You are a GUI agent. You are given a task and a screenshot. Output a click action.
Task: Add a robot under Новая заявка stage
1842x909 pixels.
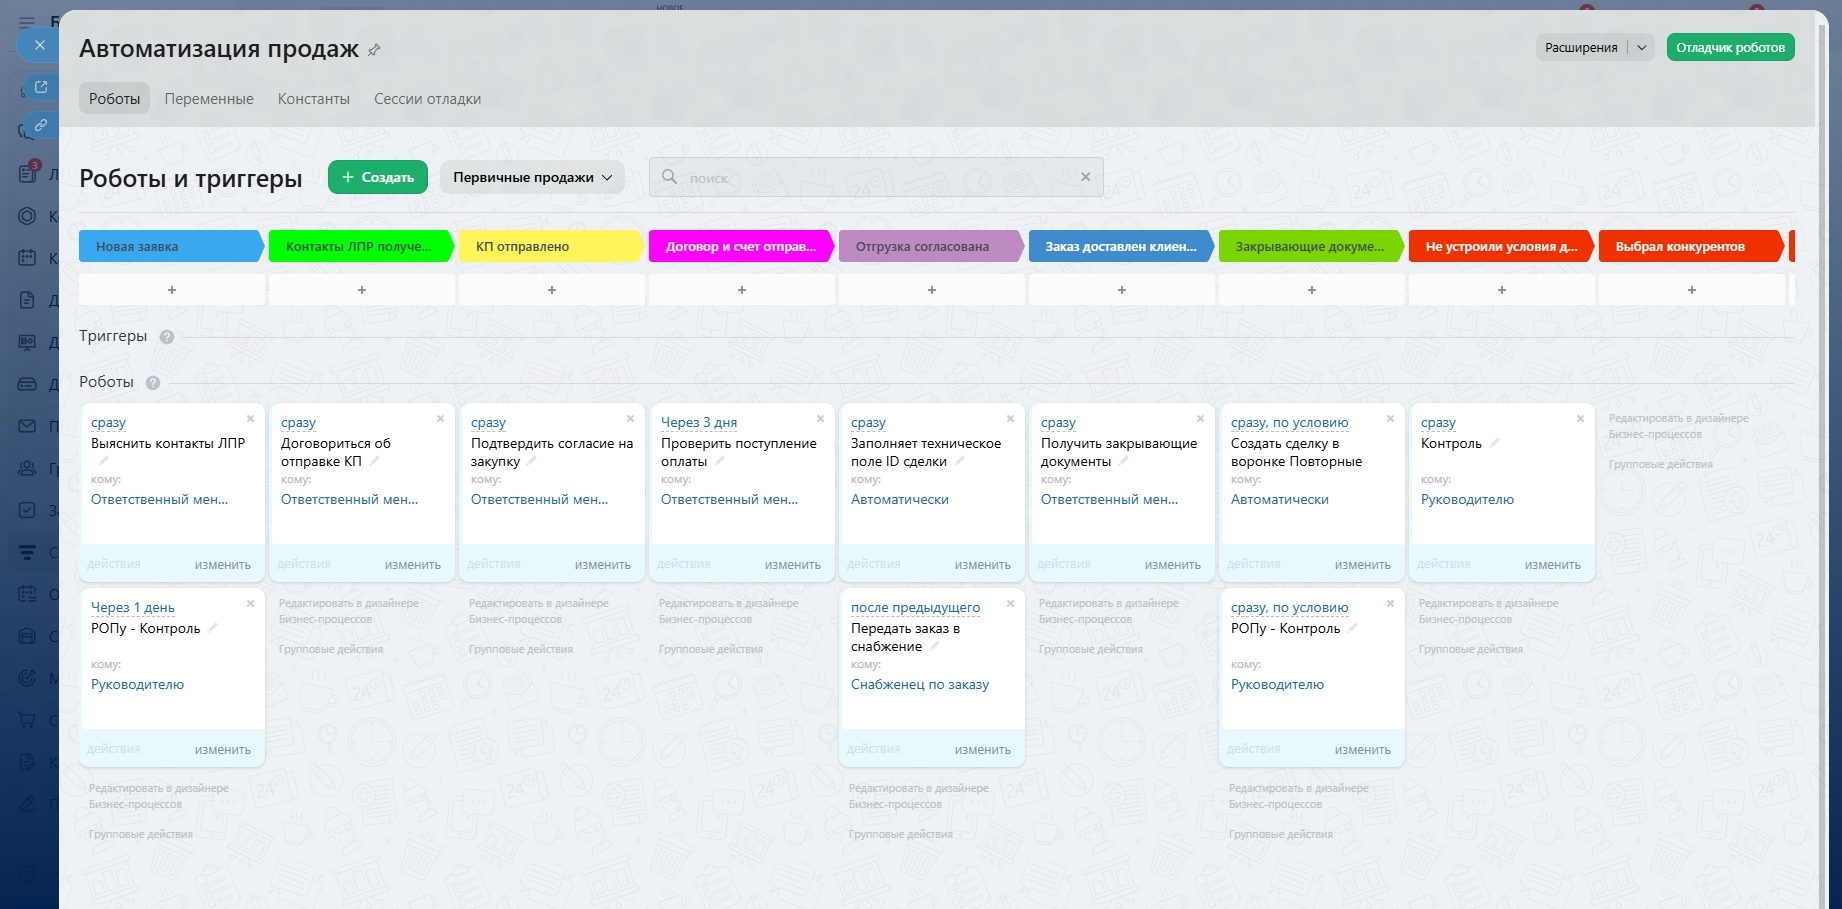pyautogui.click(x=172, y=290)
